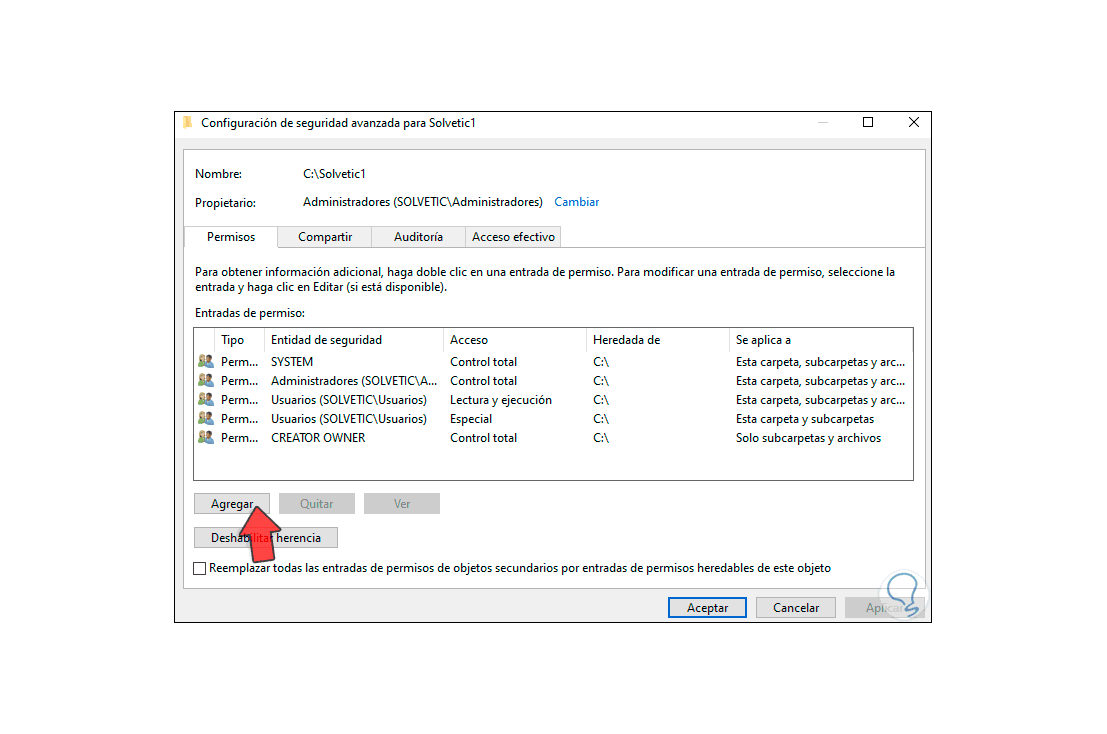Click Deshabilitar herencia

pyautogui.click(x=264, y=537)
